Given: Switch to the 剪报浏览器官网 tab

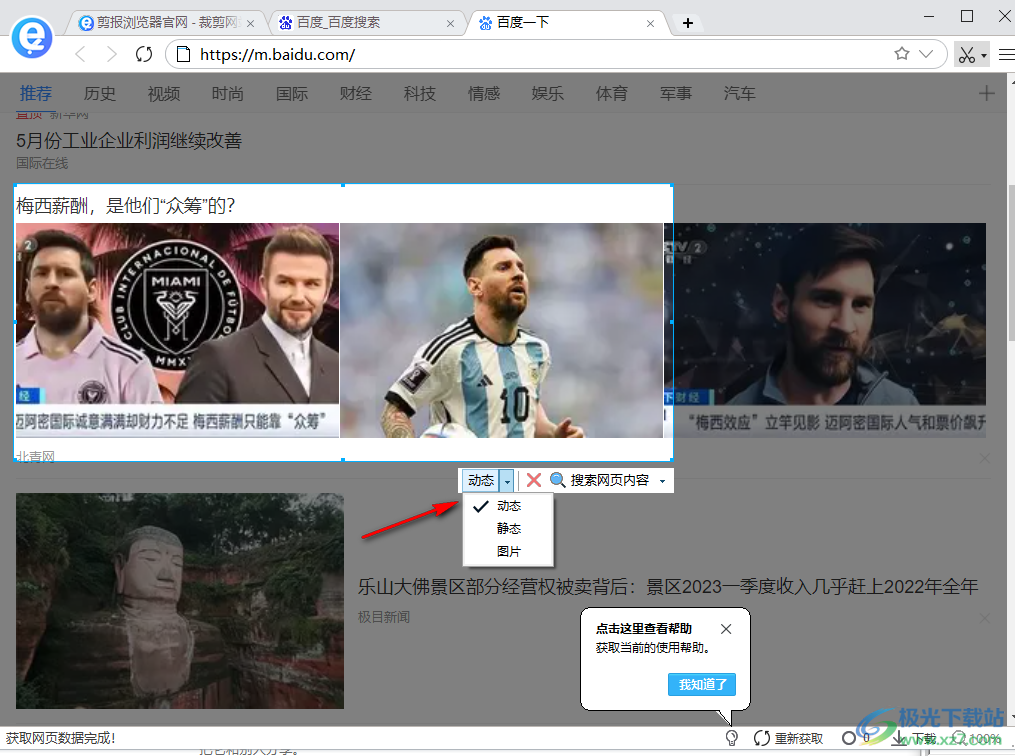Looking at the screenshot, I should tap(167, 23).
